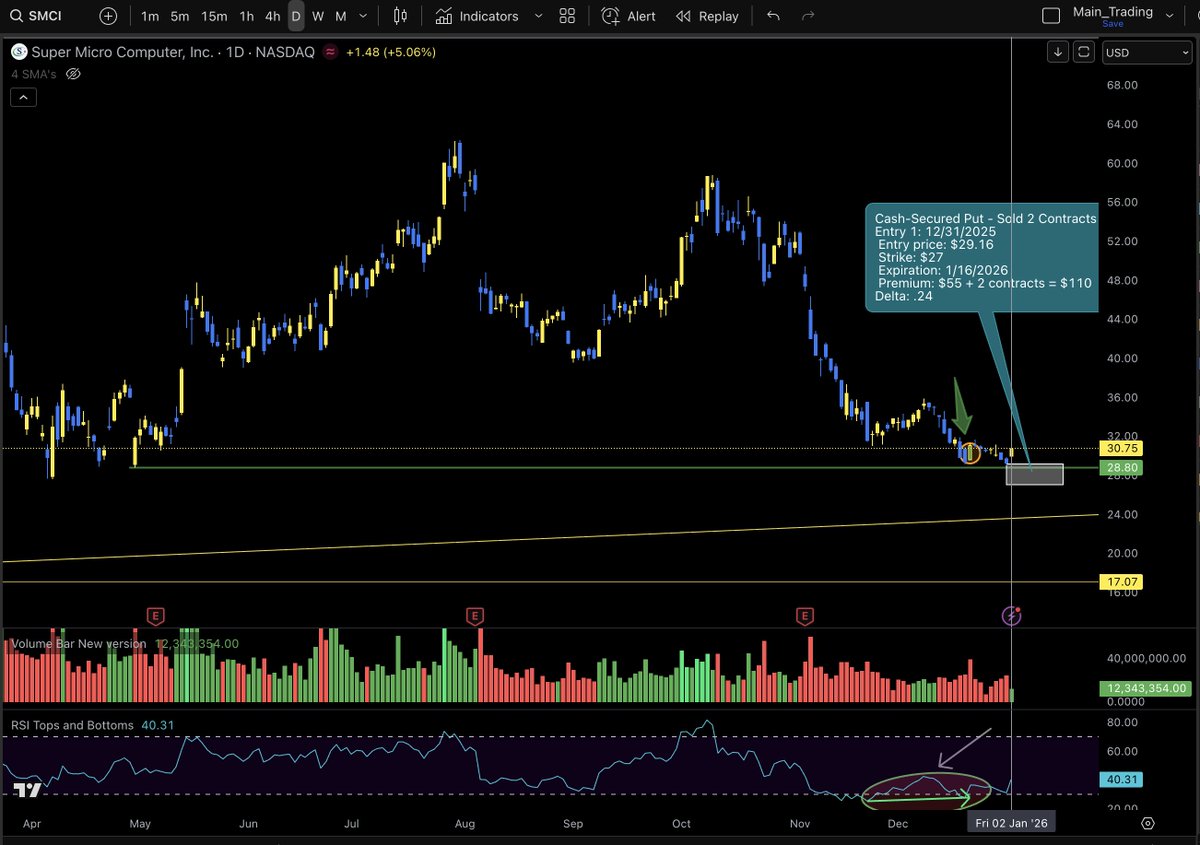1200x845 pixels.
Task: Redo the last chart action
Action: tap(808, 16)
